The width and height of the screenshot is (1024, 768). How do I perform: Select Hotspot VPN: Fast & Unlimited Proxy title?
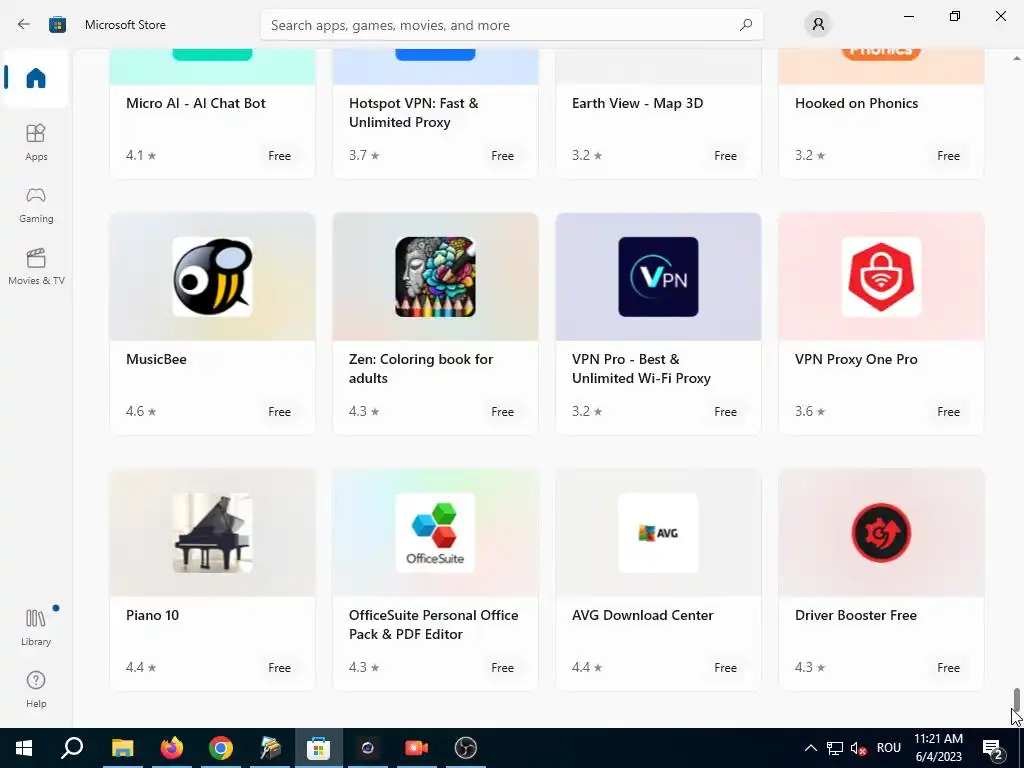(x=413, y=112)
